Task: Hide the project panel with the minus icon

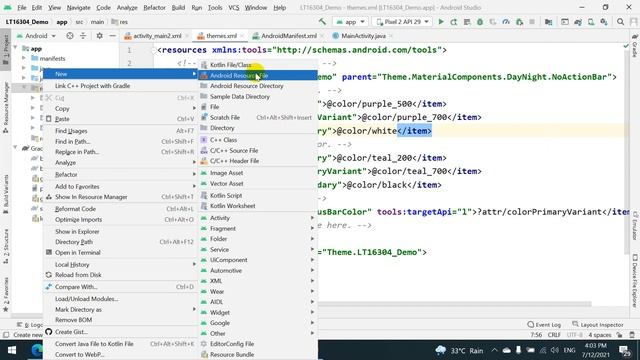Action: click(113, 36)
